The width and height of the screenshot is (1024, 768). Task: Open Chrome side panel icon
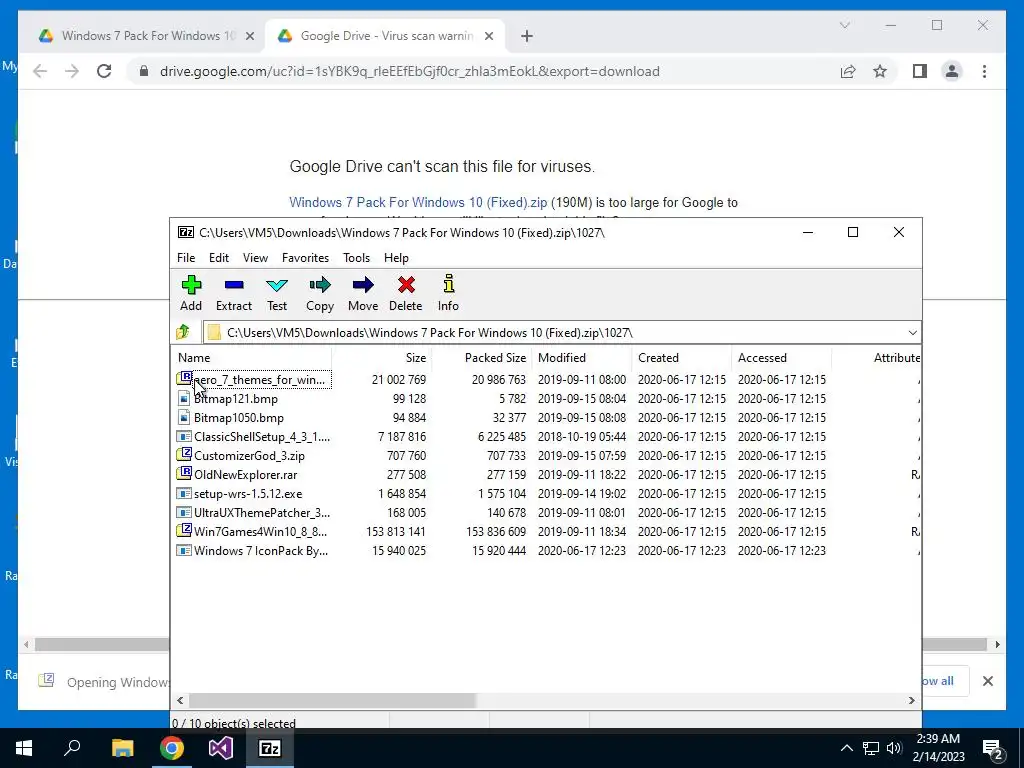(x=920, y=71)
